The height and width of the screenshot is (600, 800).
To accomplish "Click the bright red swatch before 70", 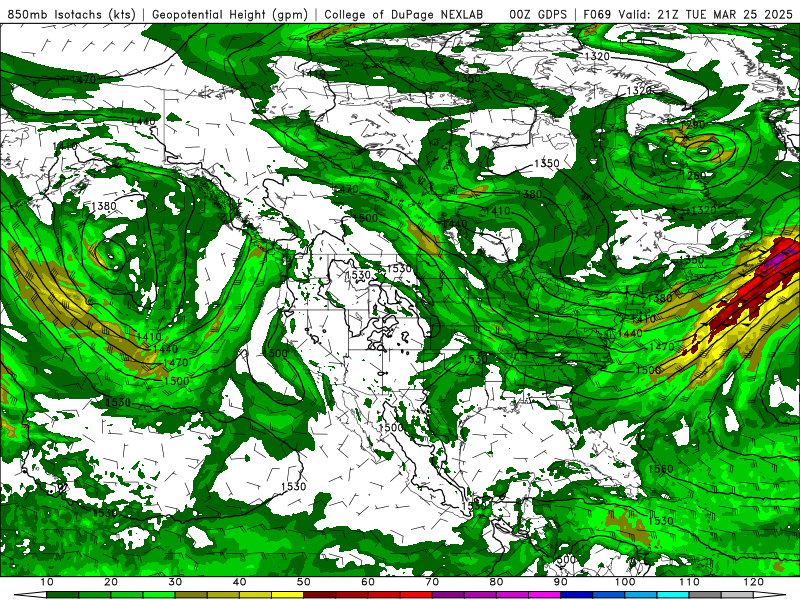I will [x=416, y=595].
